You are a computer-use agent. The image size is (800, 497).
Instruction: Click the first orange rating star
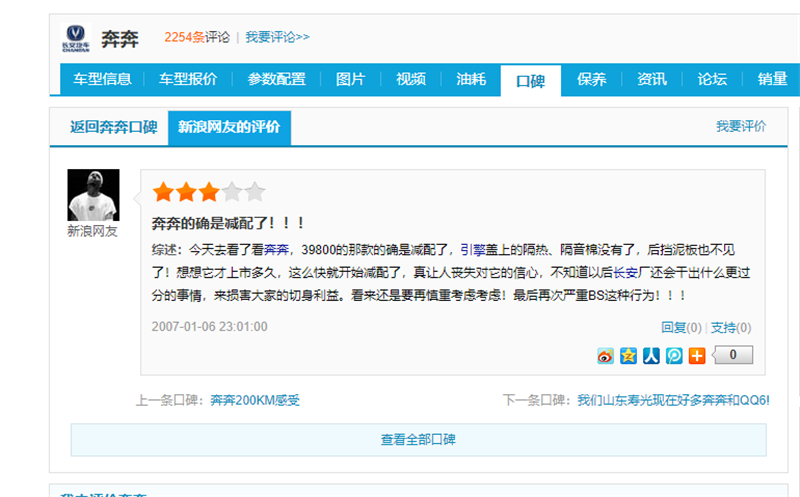[x=163, y=192]
